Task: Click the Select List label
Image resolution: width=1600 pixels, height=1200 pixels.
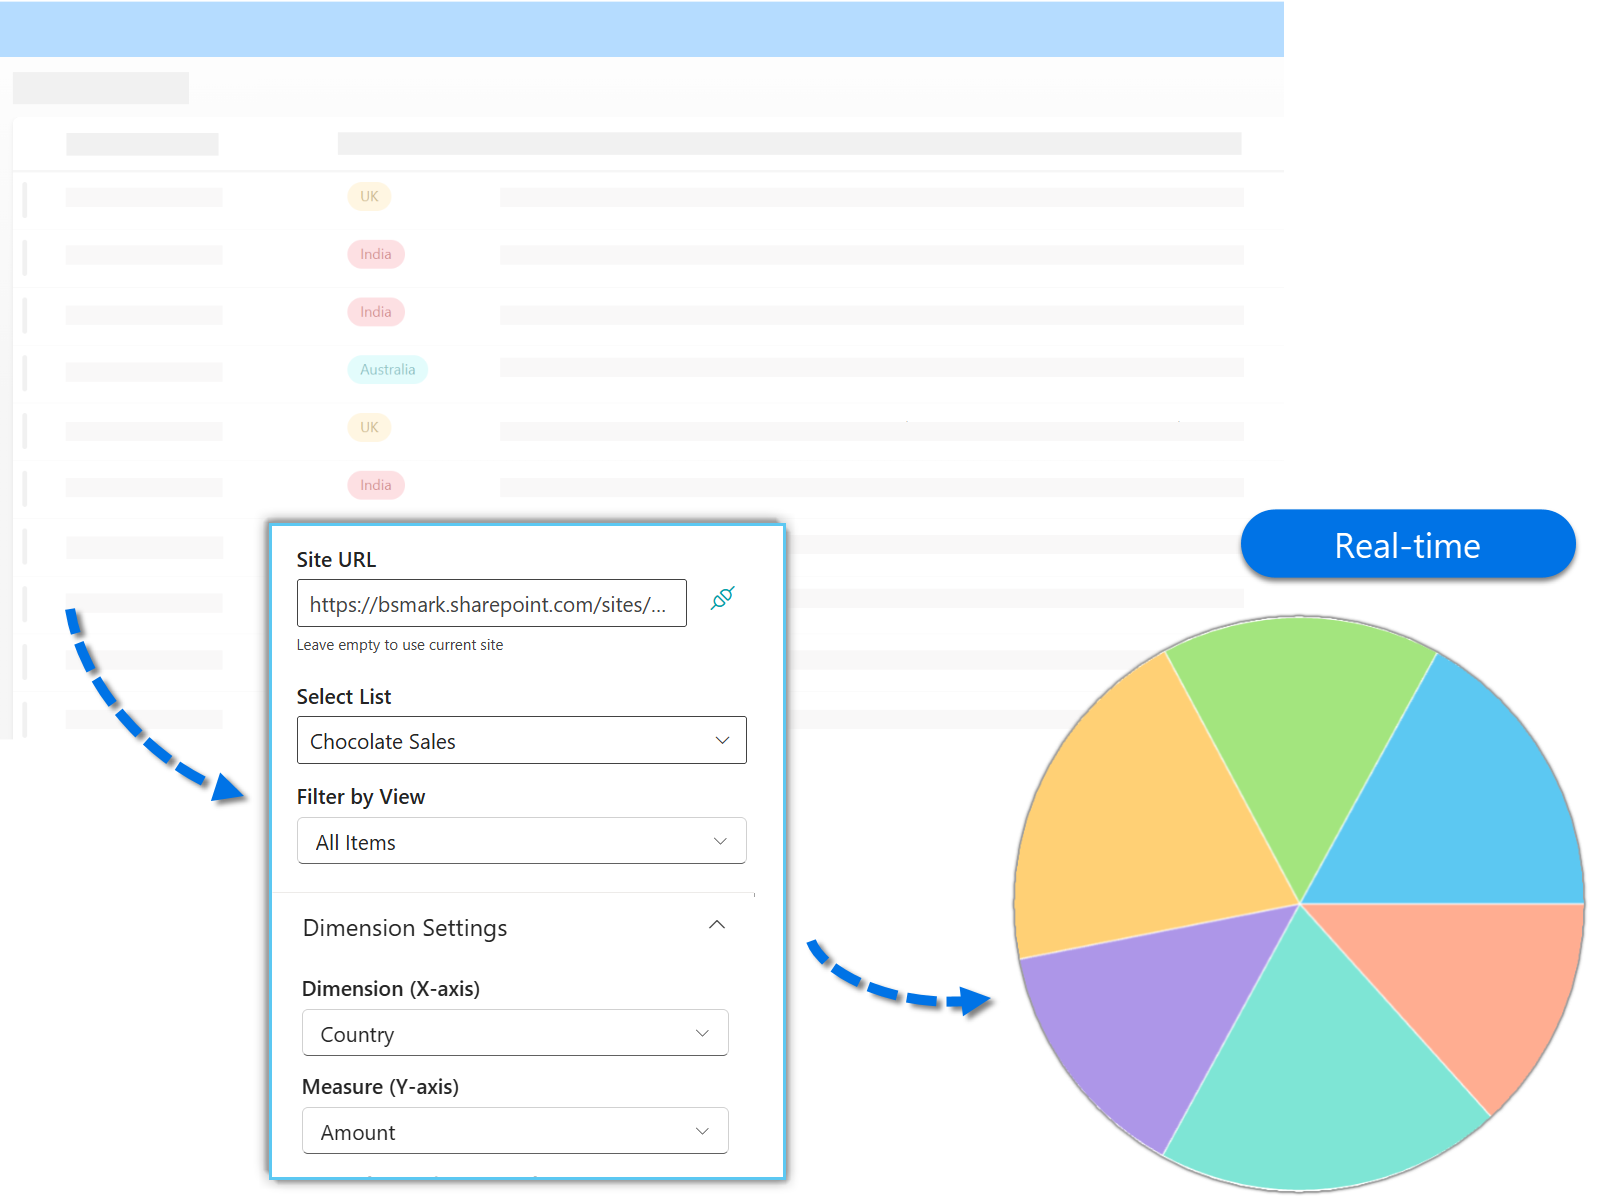Action: pos(344,697)
